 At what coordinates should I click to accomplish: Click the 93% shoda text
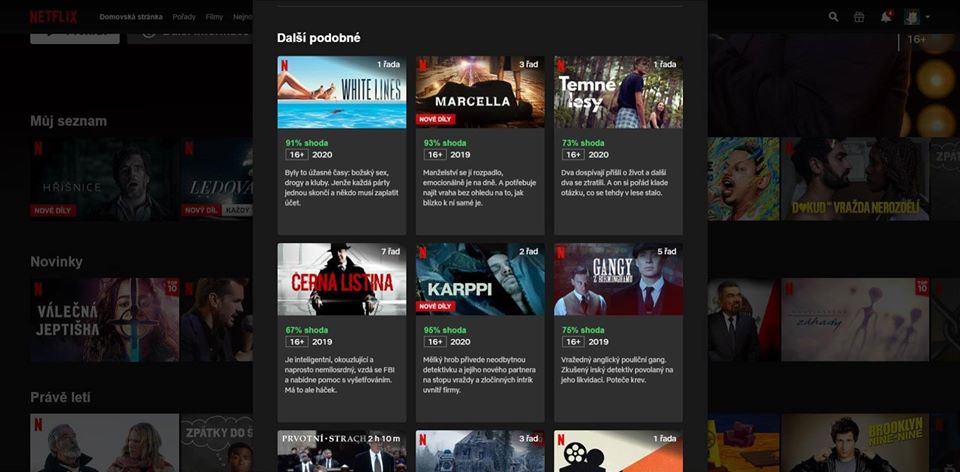pos(445,143)
